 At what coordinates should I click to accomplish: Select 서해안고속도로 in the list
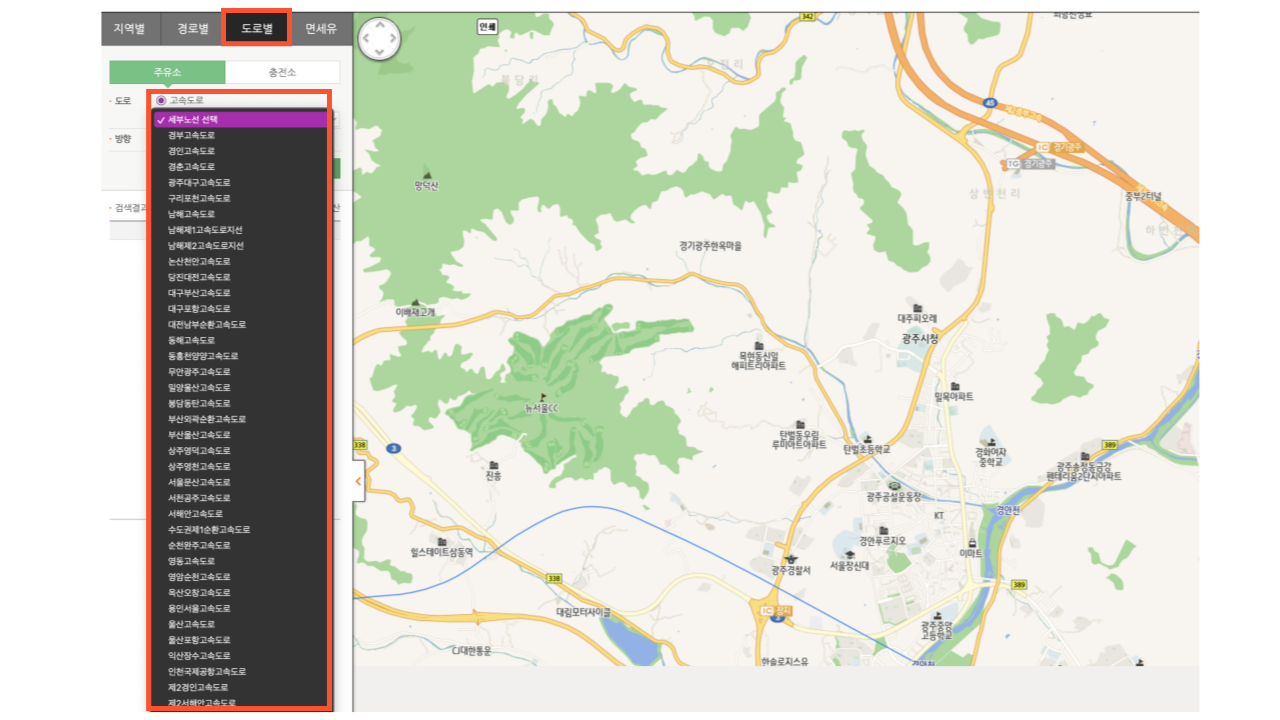click(x=240, y=514)
